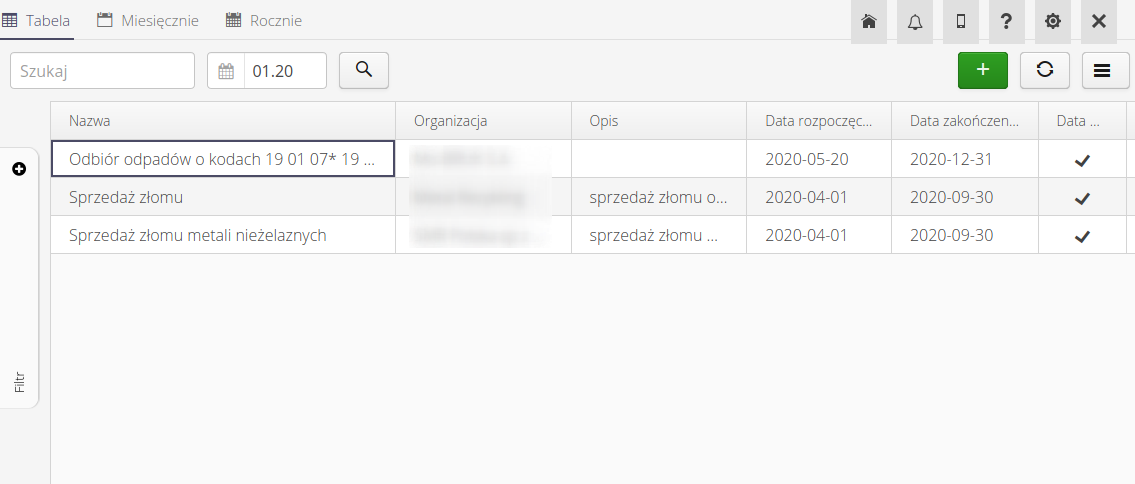Click the magnifier search button

[364, 70]
